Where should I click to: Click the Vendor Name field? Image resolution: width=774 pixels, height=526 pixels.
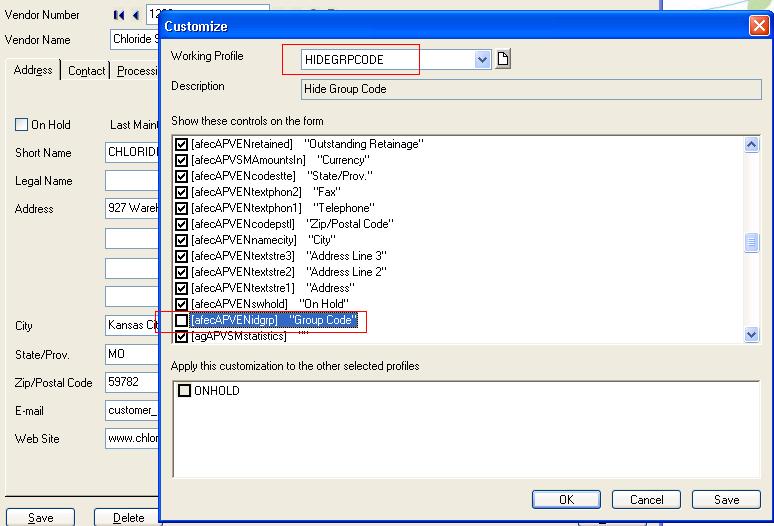(x=135, y=39)
